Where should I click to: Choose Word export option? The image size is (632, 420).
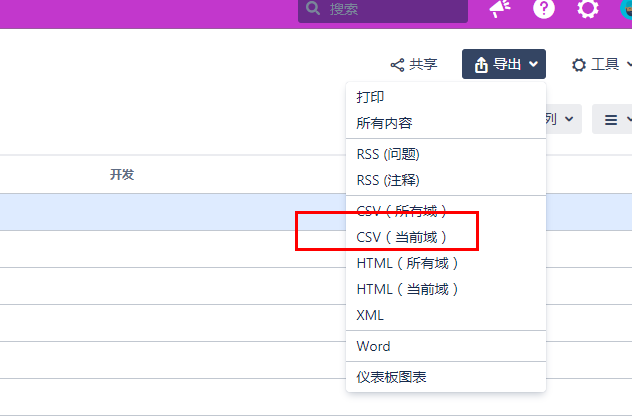tap(446, 346)
